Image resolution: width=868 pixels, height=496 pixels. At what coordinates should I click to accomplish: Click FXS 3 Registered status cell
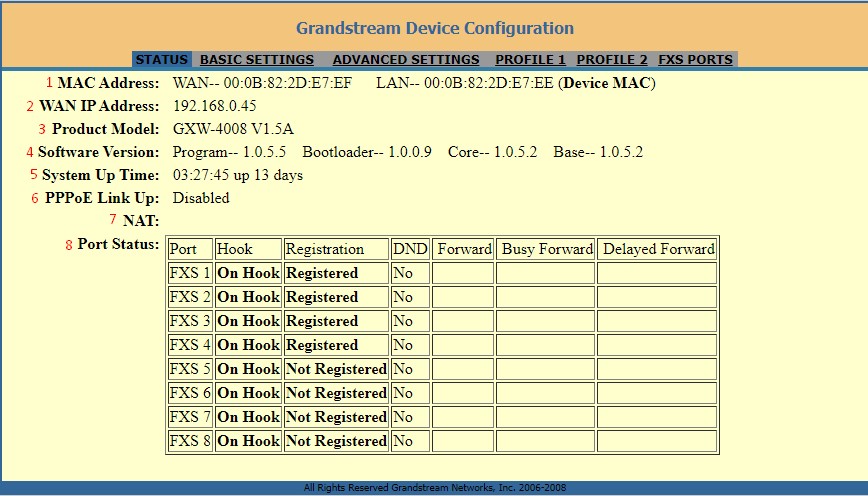(336, 321)
